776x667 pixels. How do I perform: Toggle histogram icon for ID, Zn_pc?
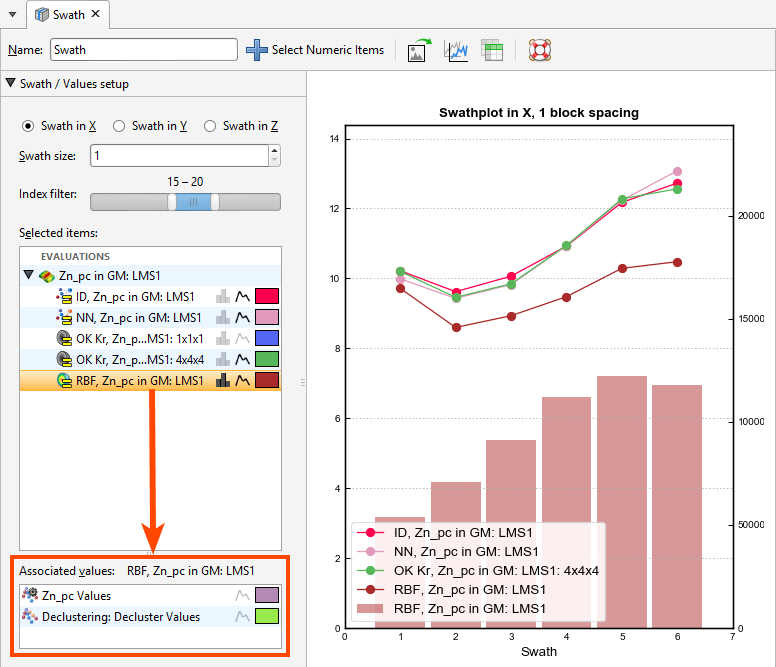point(223,296)
